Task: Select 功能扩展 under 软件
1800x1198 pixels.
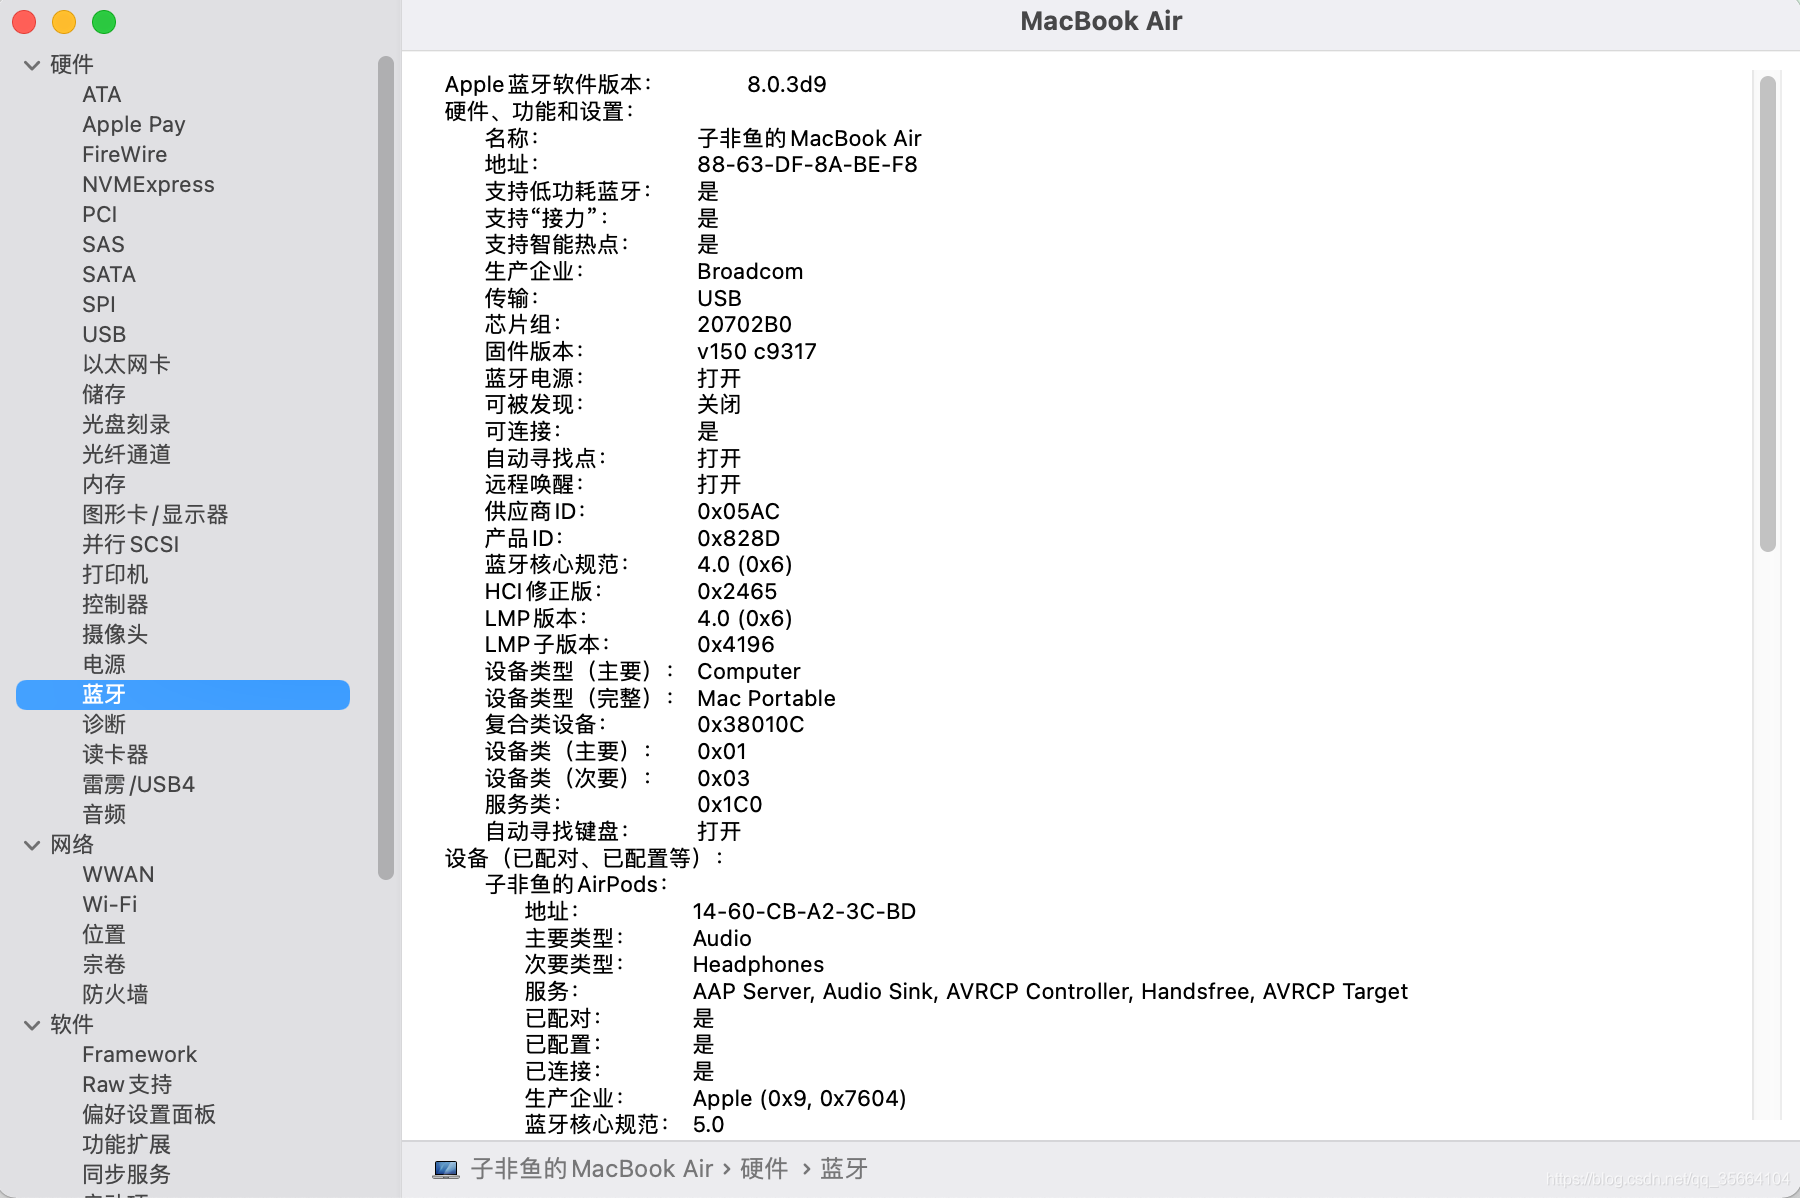Action: (x=126, y=1145)
